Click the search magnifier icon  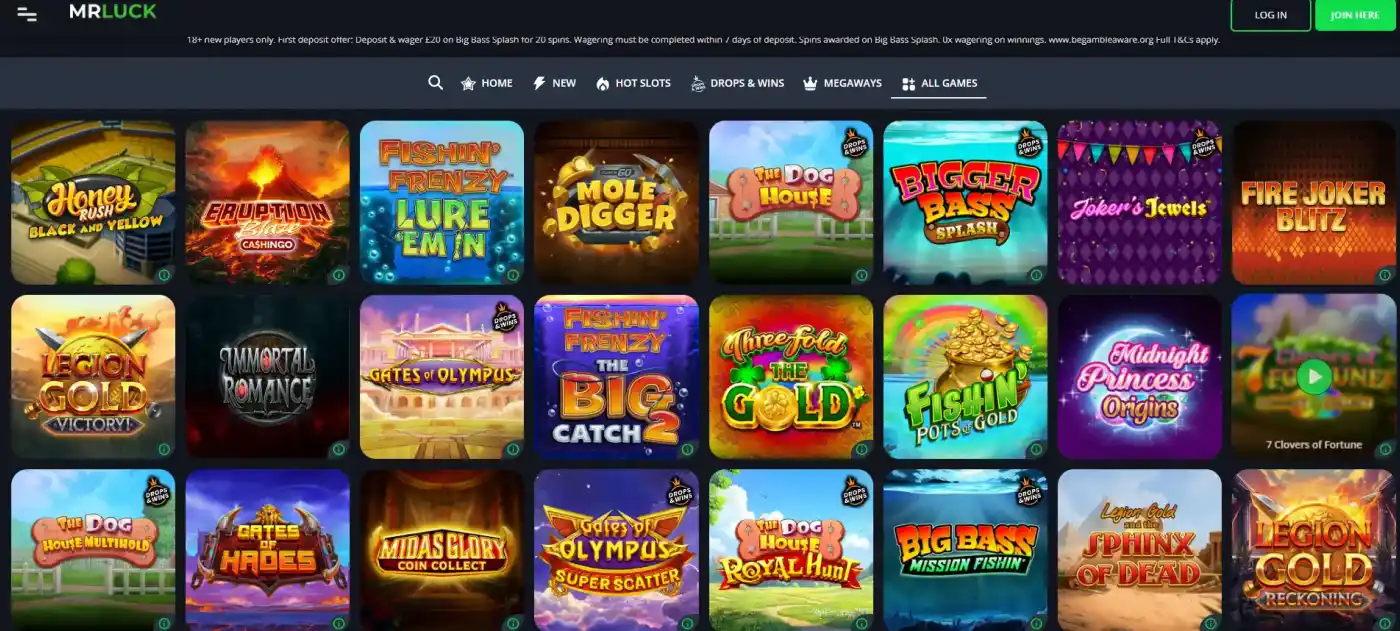coord(435,83)
